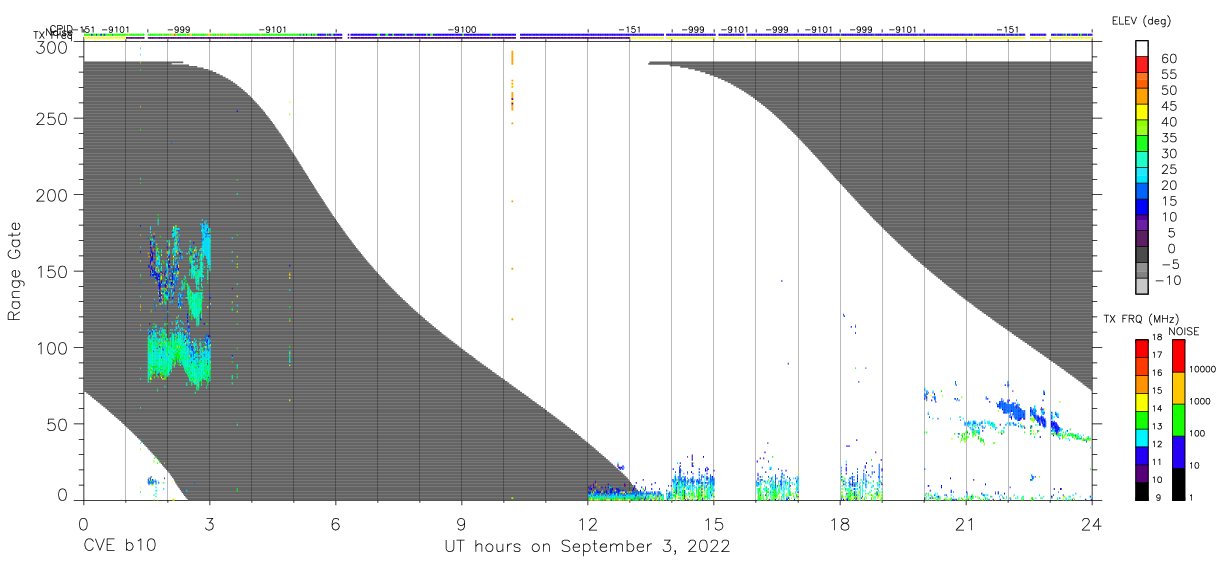Click the '10000' noise legend value
Image resolution: width=1228 pixels, height=567 pixels.
(x=1201, y=369)
